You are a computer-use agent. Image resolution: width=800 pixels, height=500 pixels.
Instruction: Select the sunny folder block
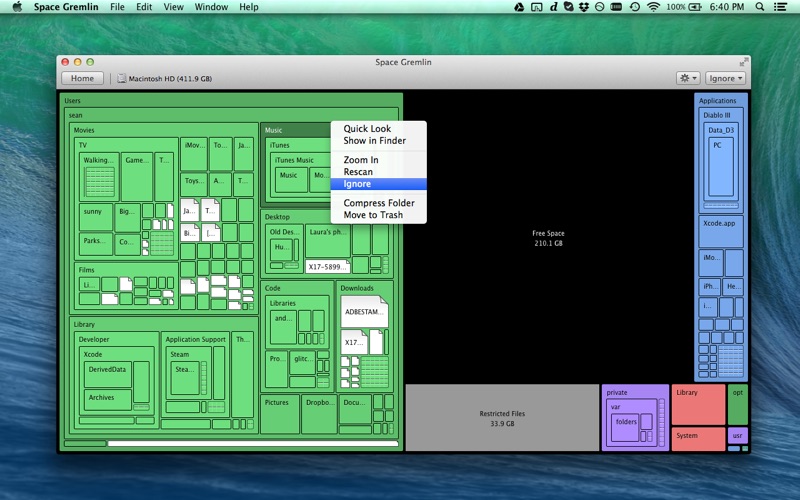[x=96, y=217]
